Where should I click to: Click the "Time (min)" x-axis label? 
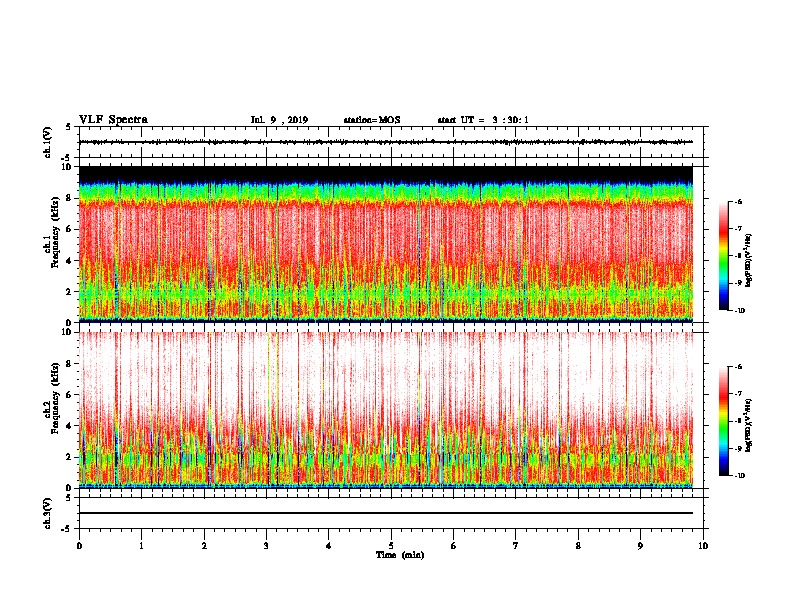[400, 555]
